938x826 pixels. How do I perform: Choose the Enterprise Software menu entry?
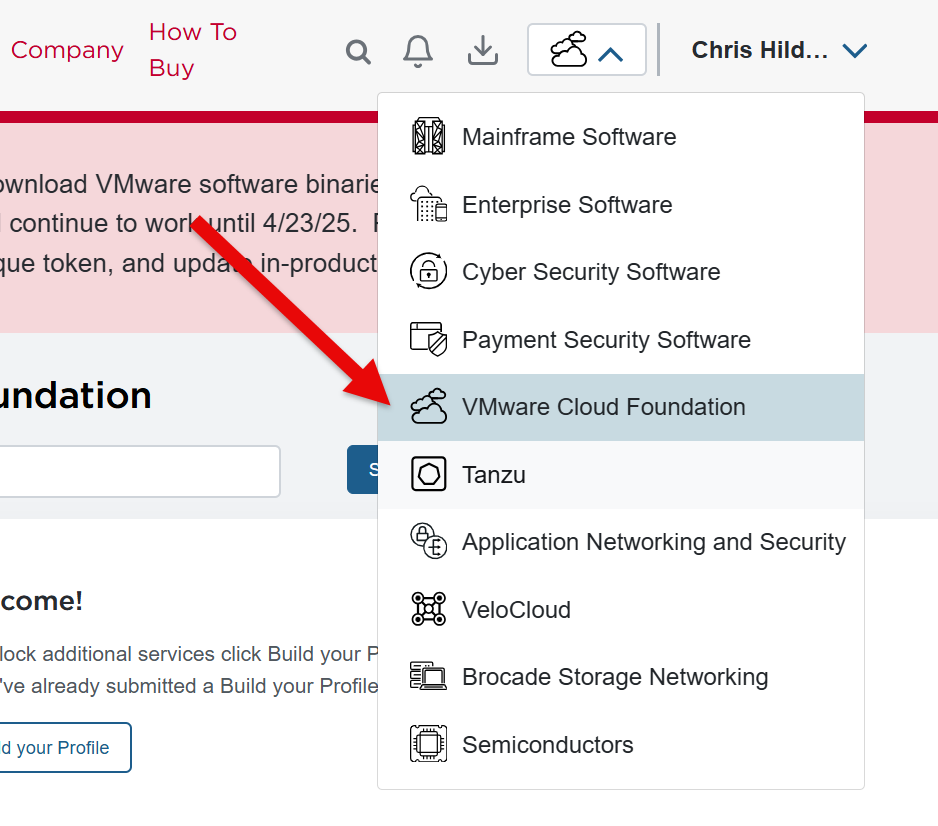(566, 205)
